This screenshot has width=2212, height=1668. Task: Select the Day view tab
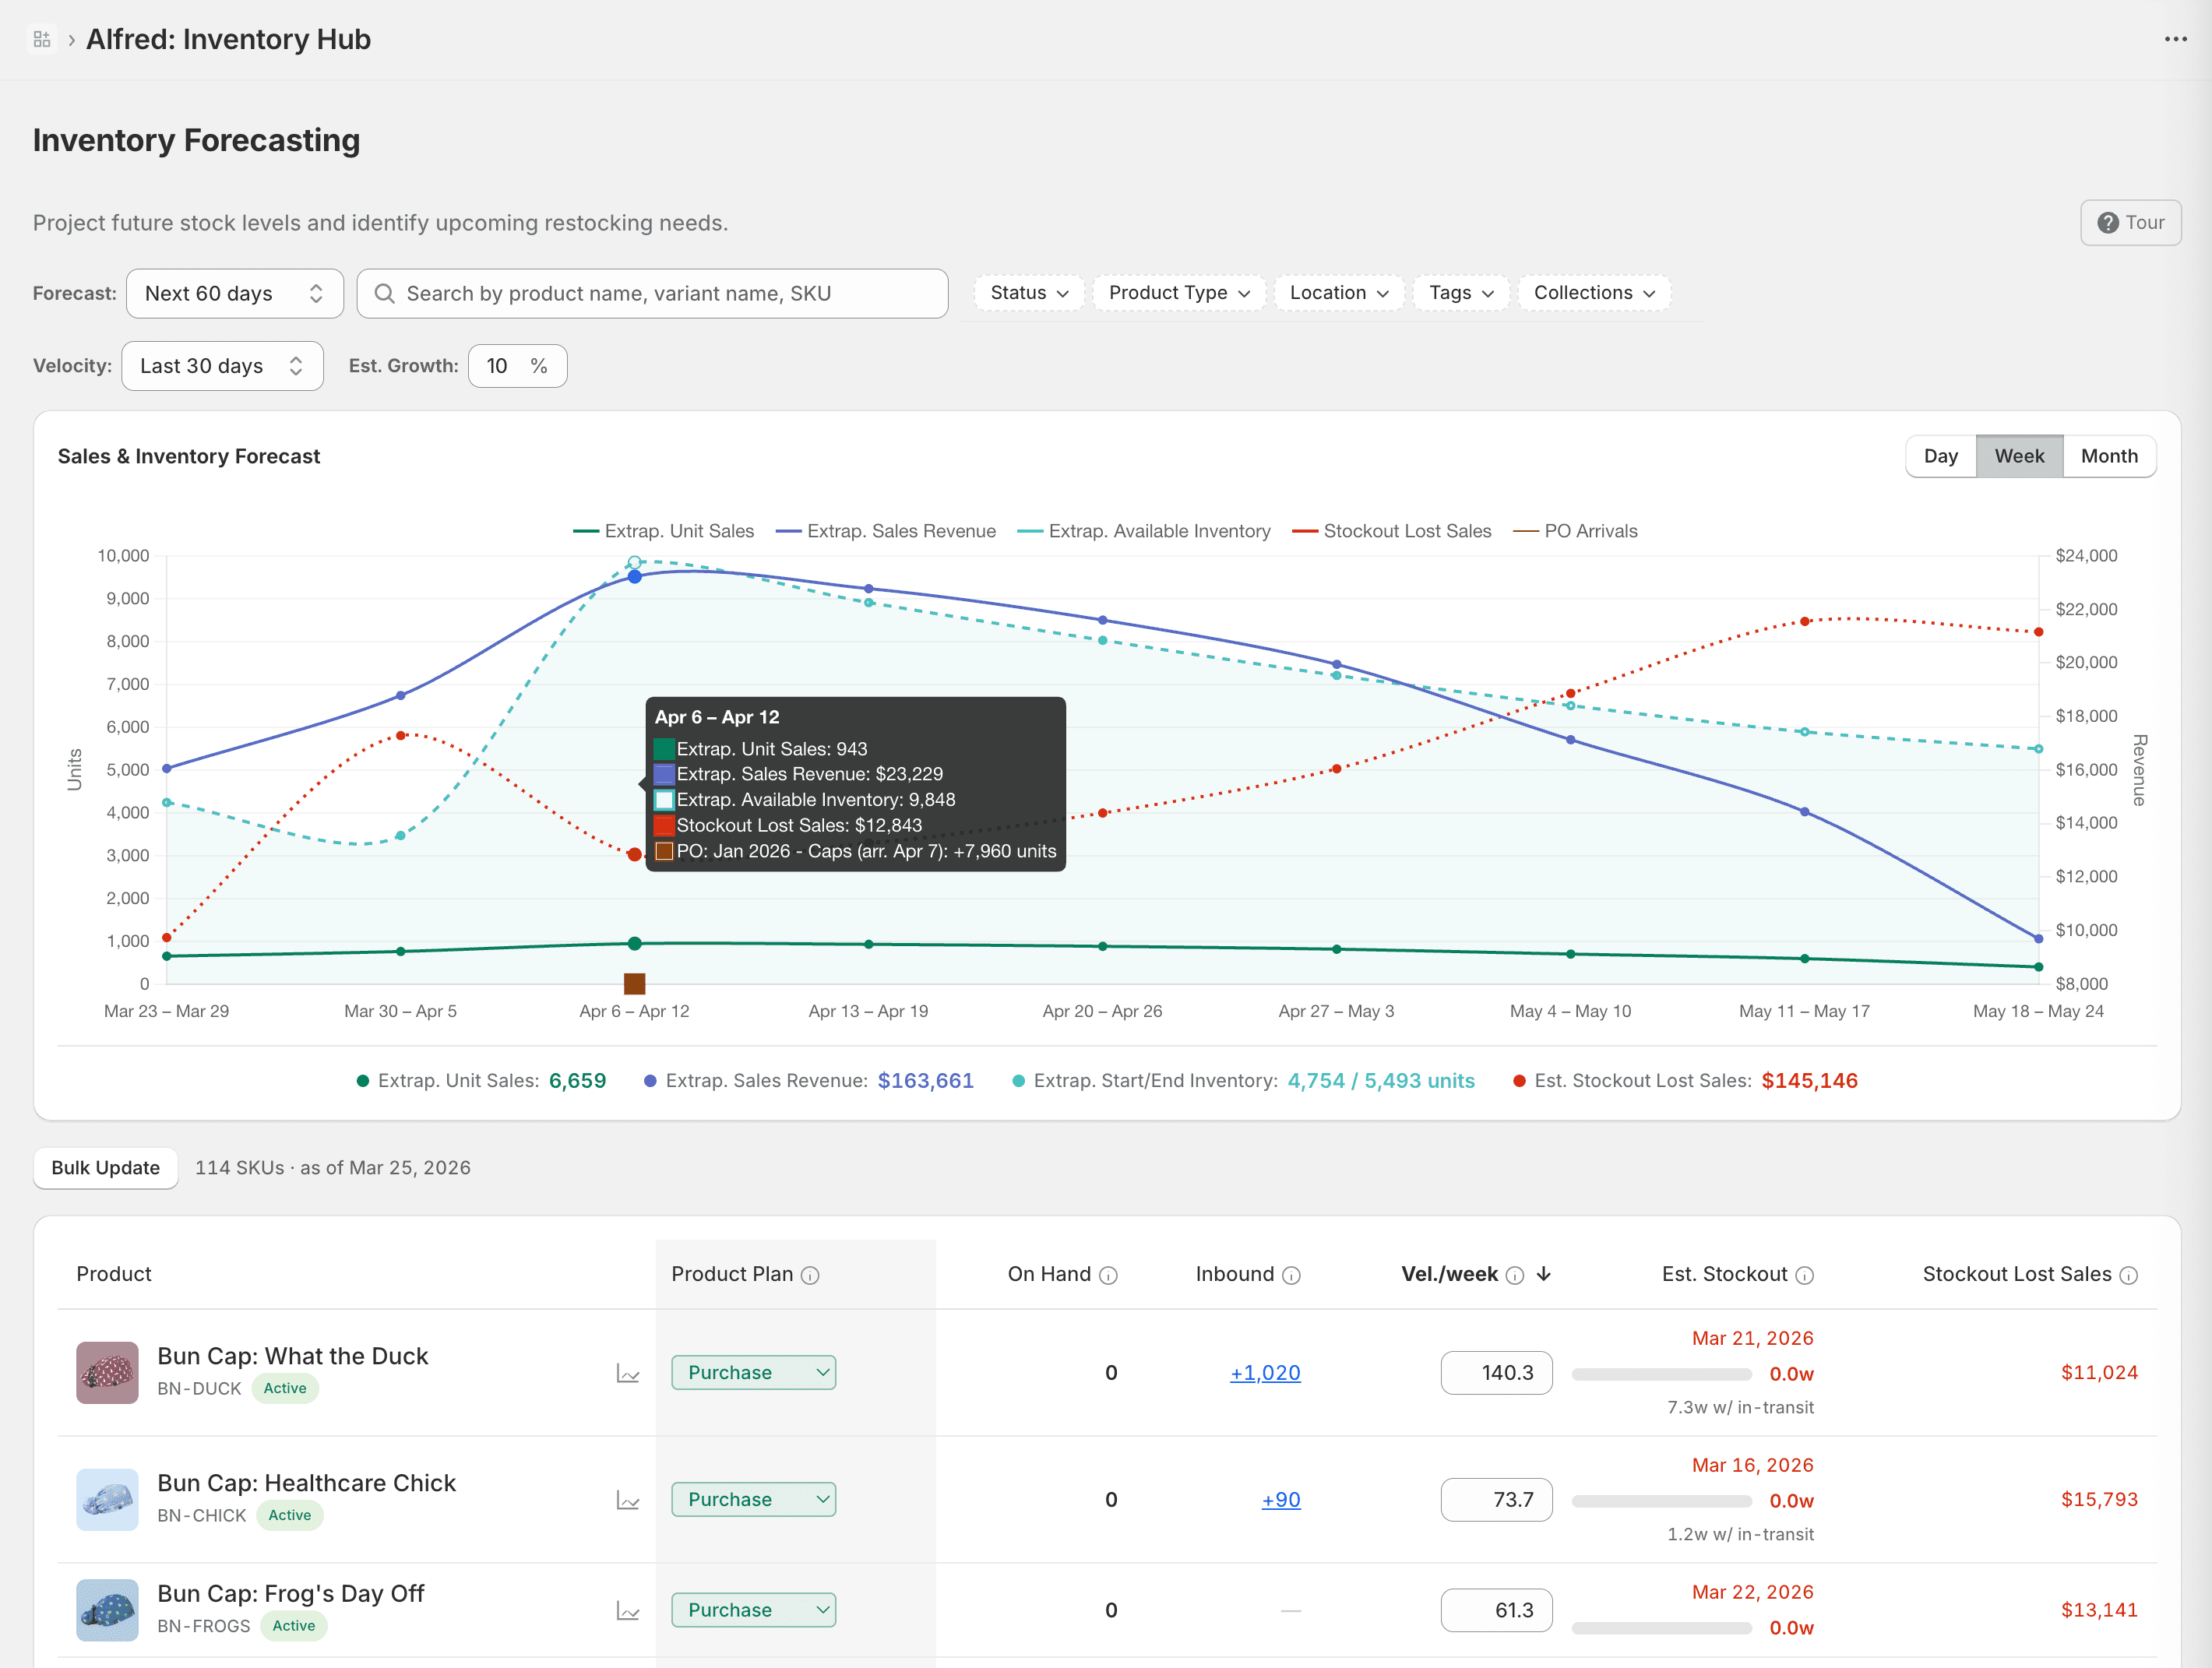click(1940, 455)
